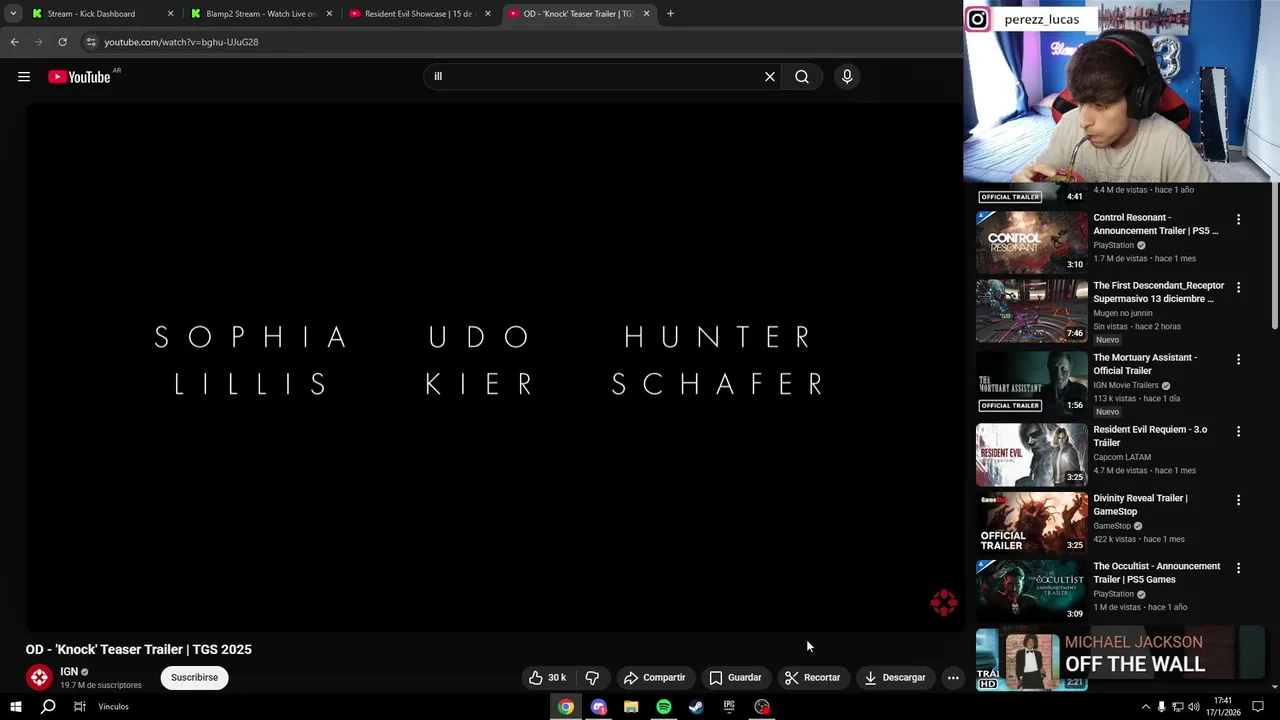Viewport: 1280px width, 720px height.
Task: Close the Resident Evil Showcase tab
Action: [488, 14]
